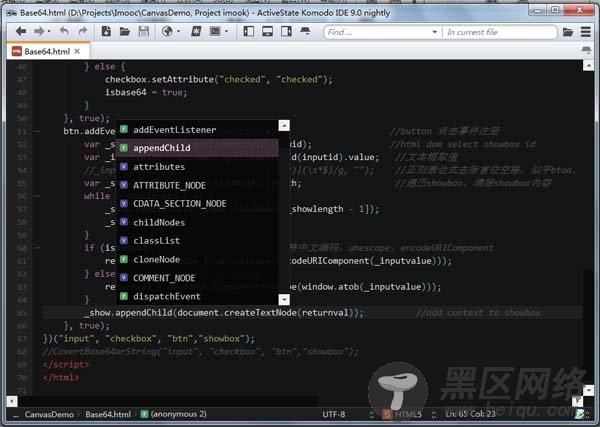Select CDATA_SECTION_NODE in autocomplete list

coord(197,204)
